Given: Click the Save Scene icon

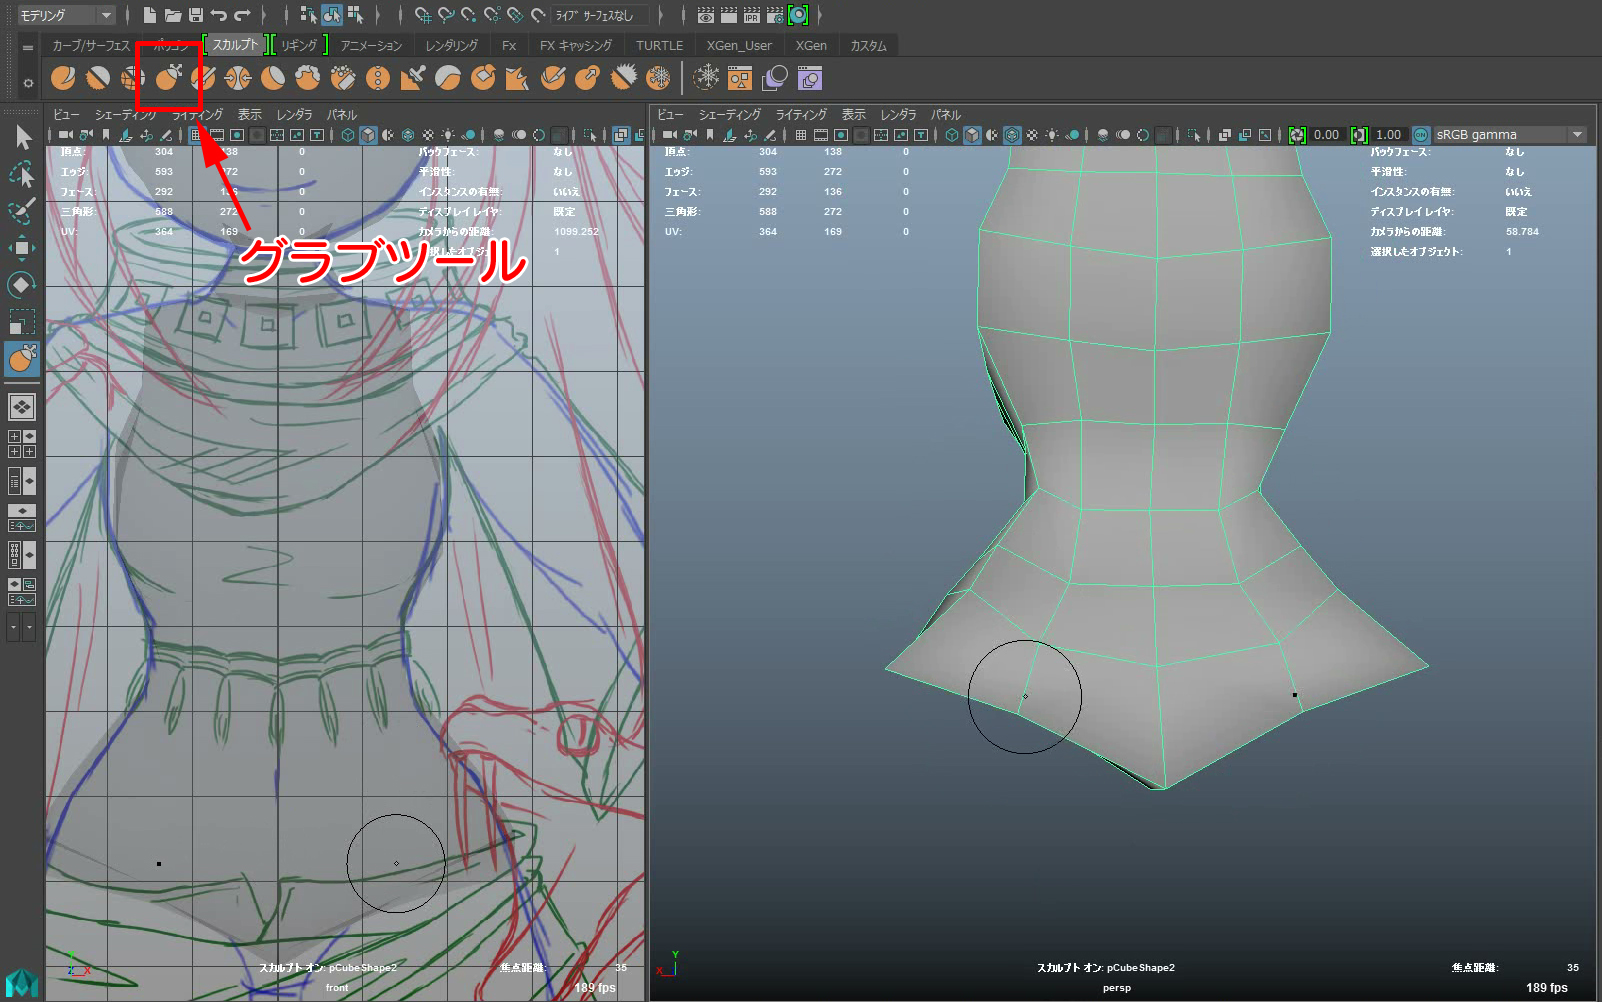Looking at the screenshot, I should [x=196, y=15].
